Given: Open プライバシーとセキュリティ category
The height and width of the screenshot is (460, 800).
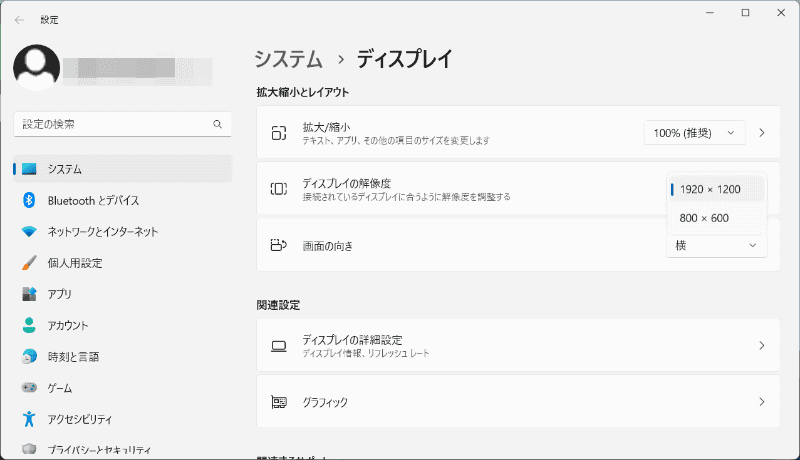Looking at the screenshot, I should 122,449.
